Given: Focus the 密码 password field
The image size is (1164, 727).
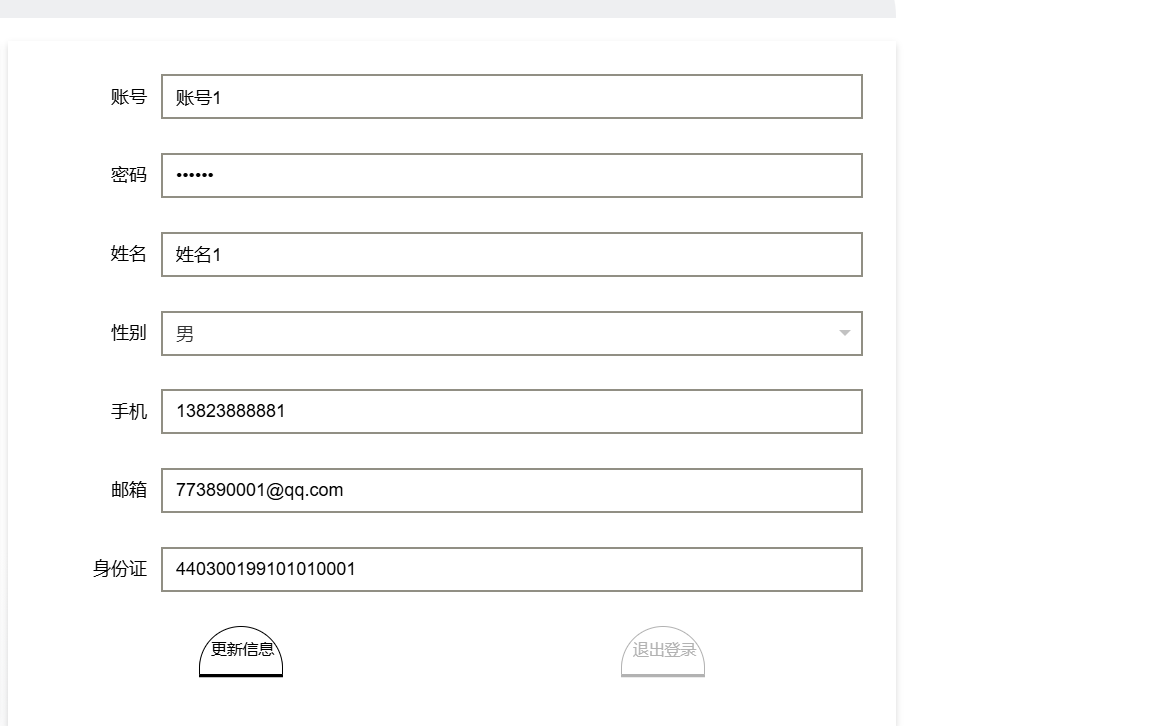Looking at the screenshot, I should (x=511, y=175).
